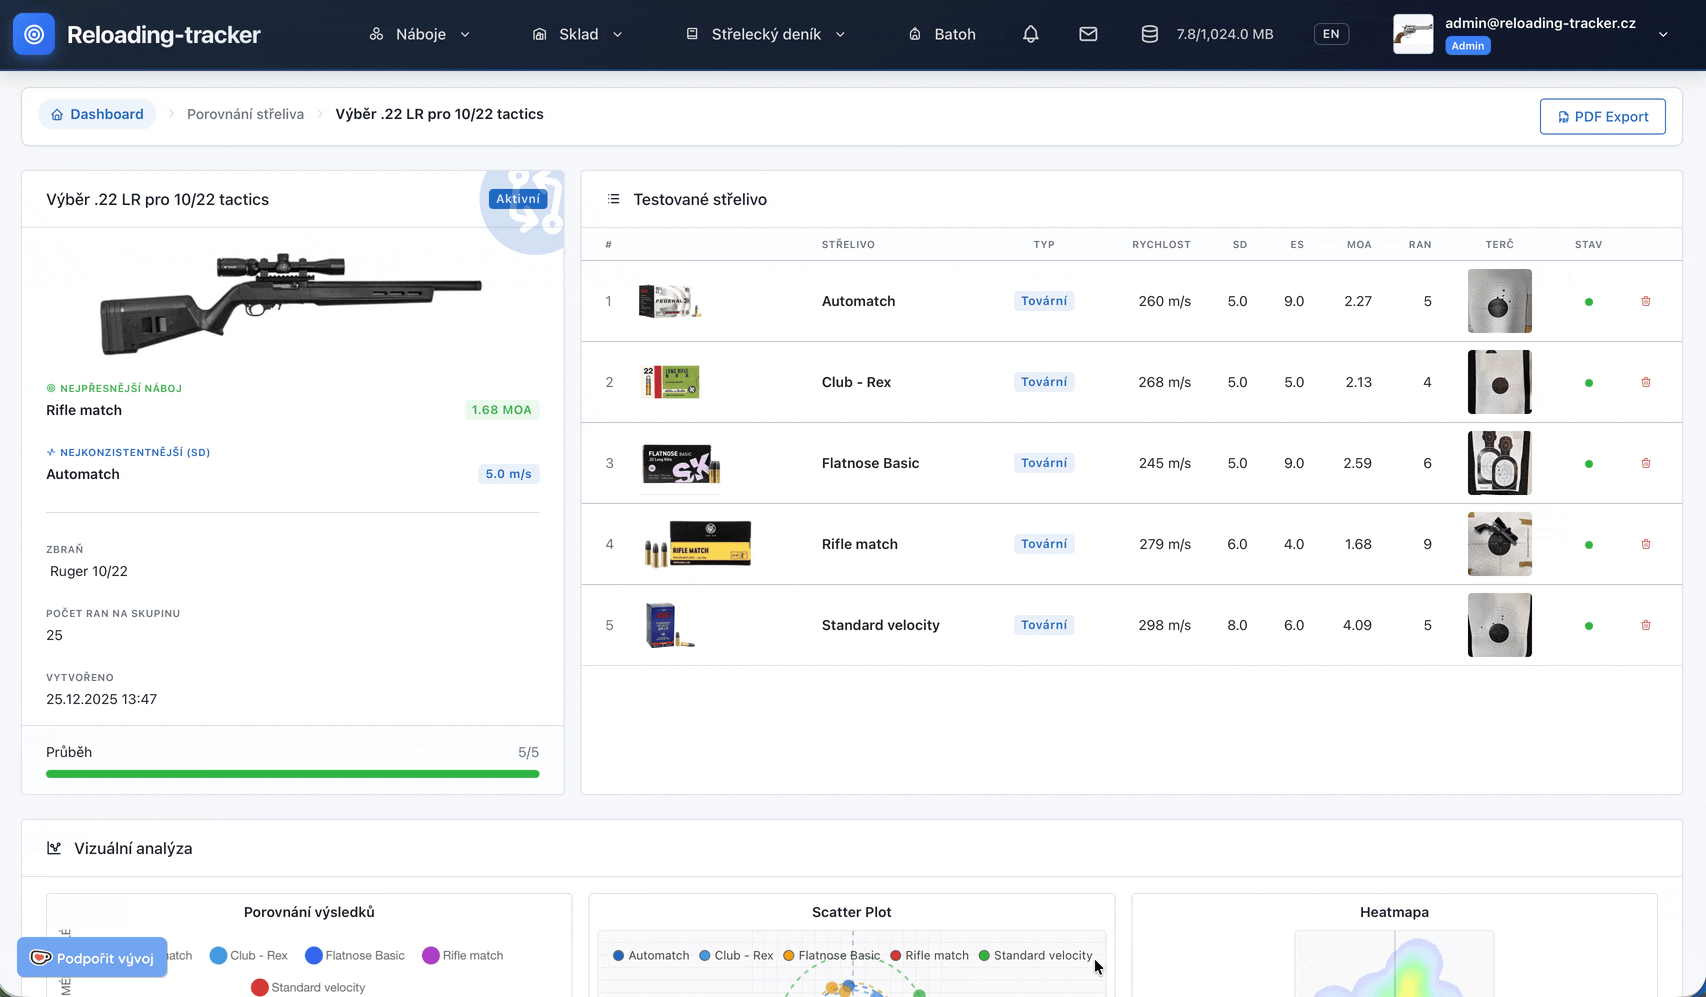Click the Reloading-tracker logo icon
Image resolution: width=1706 pixels, height=997 pixels.
coord(34,34)
